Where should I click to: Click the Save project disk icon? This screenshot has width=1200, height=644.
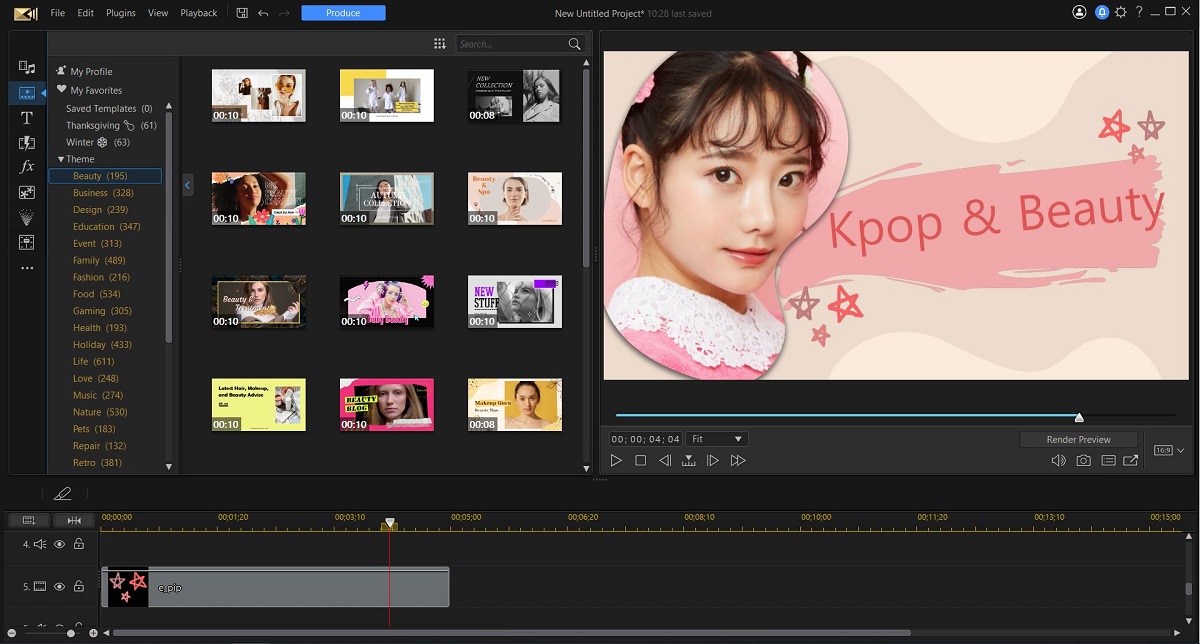(x=242, y=13)
